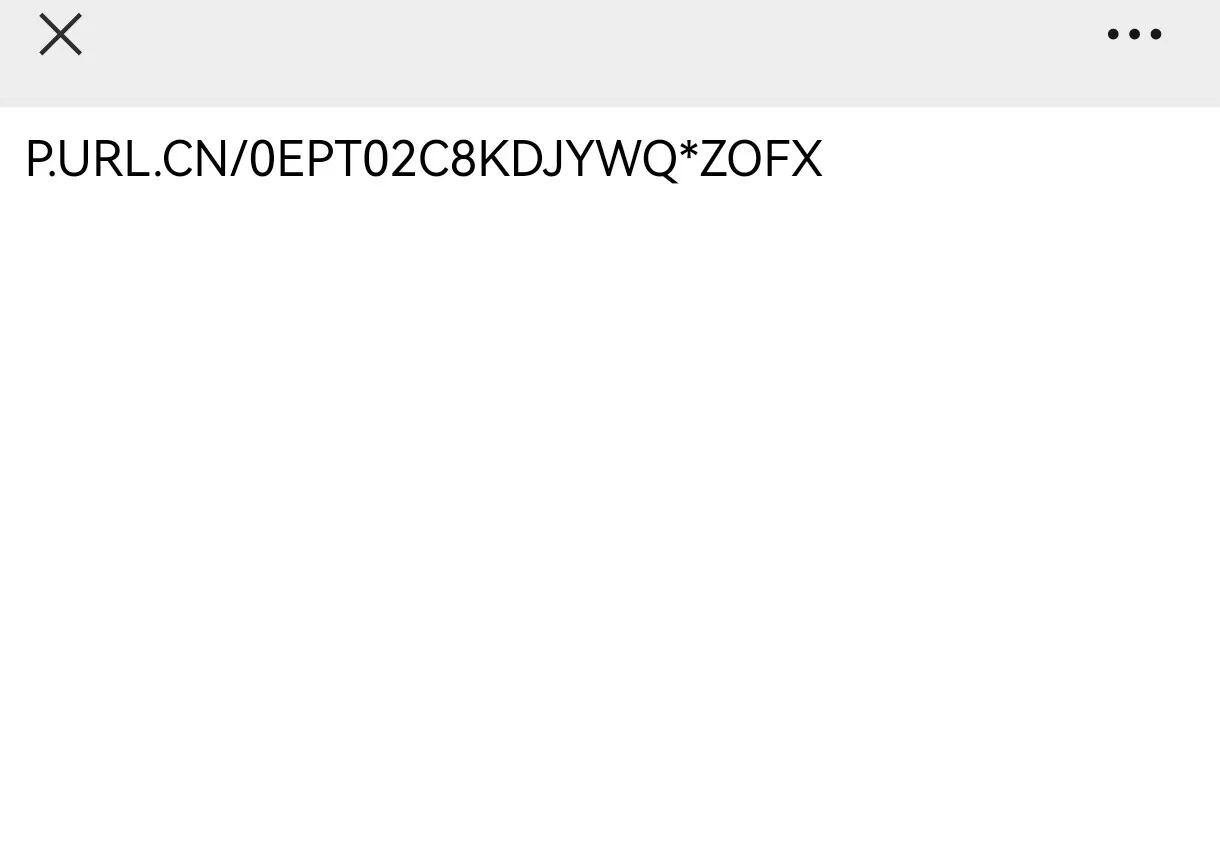
Task: Click the leftmost dot of the more icon
Action: (x=1113, y=34)
